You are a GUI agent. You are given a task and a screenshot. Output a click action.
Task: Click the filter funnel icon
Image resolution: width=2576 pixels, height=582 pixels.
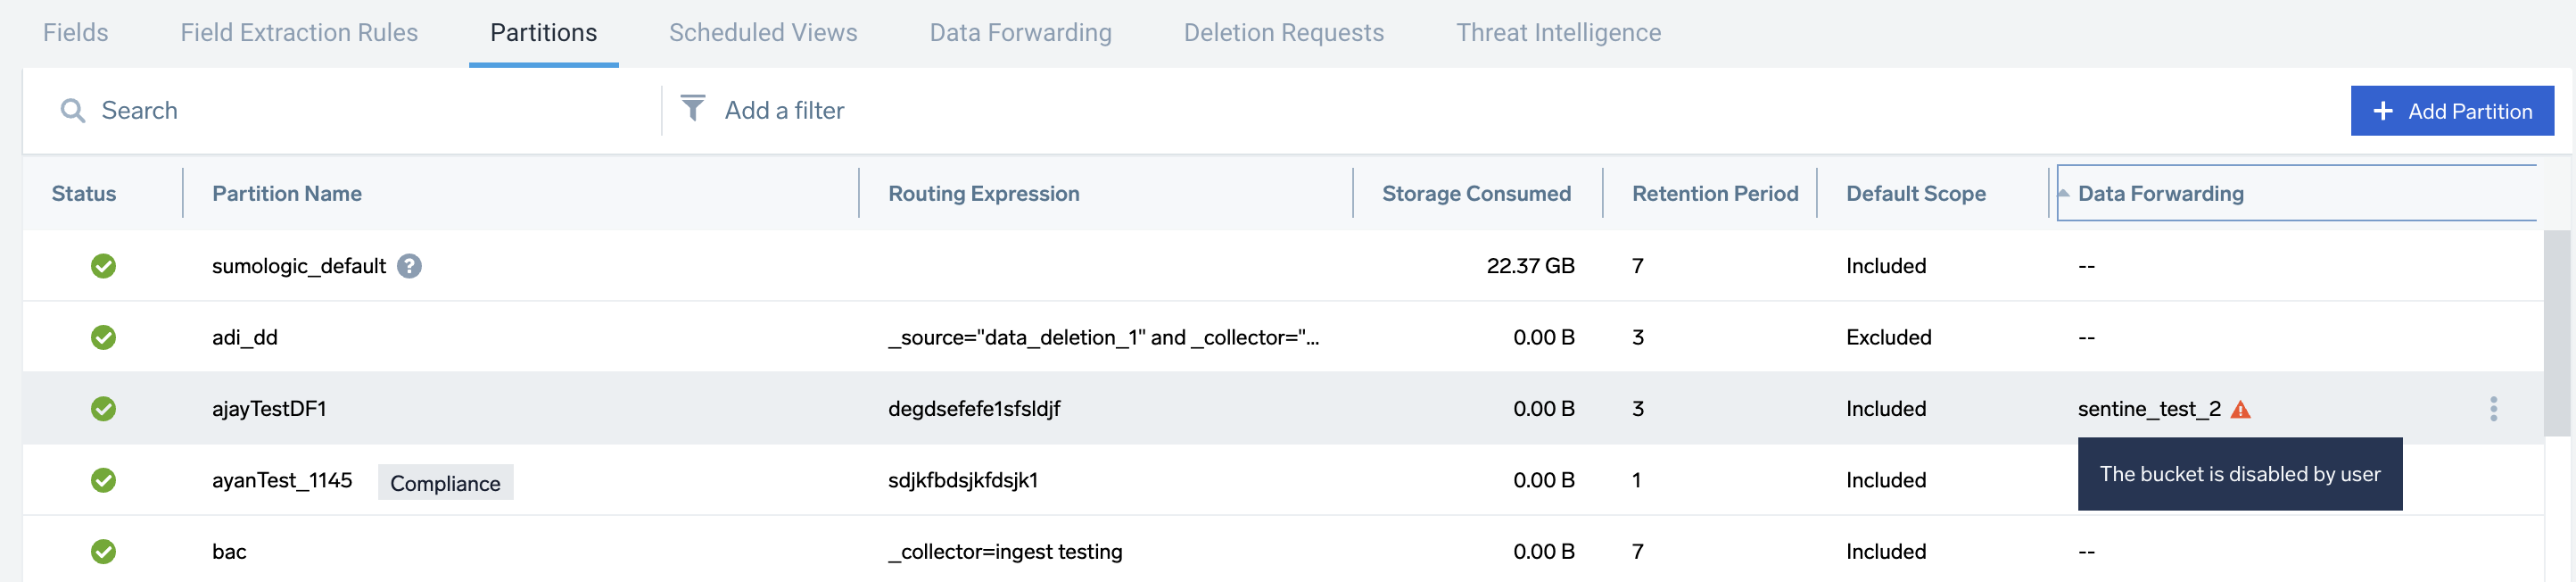[x=694, y=109]
